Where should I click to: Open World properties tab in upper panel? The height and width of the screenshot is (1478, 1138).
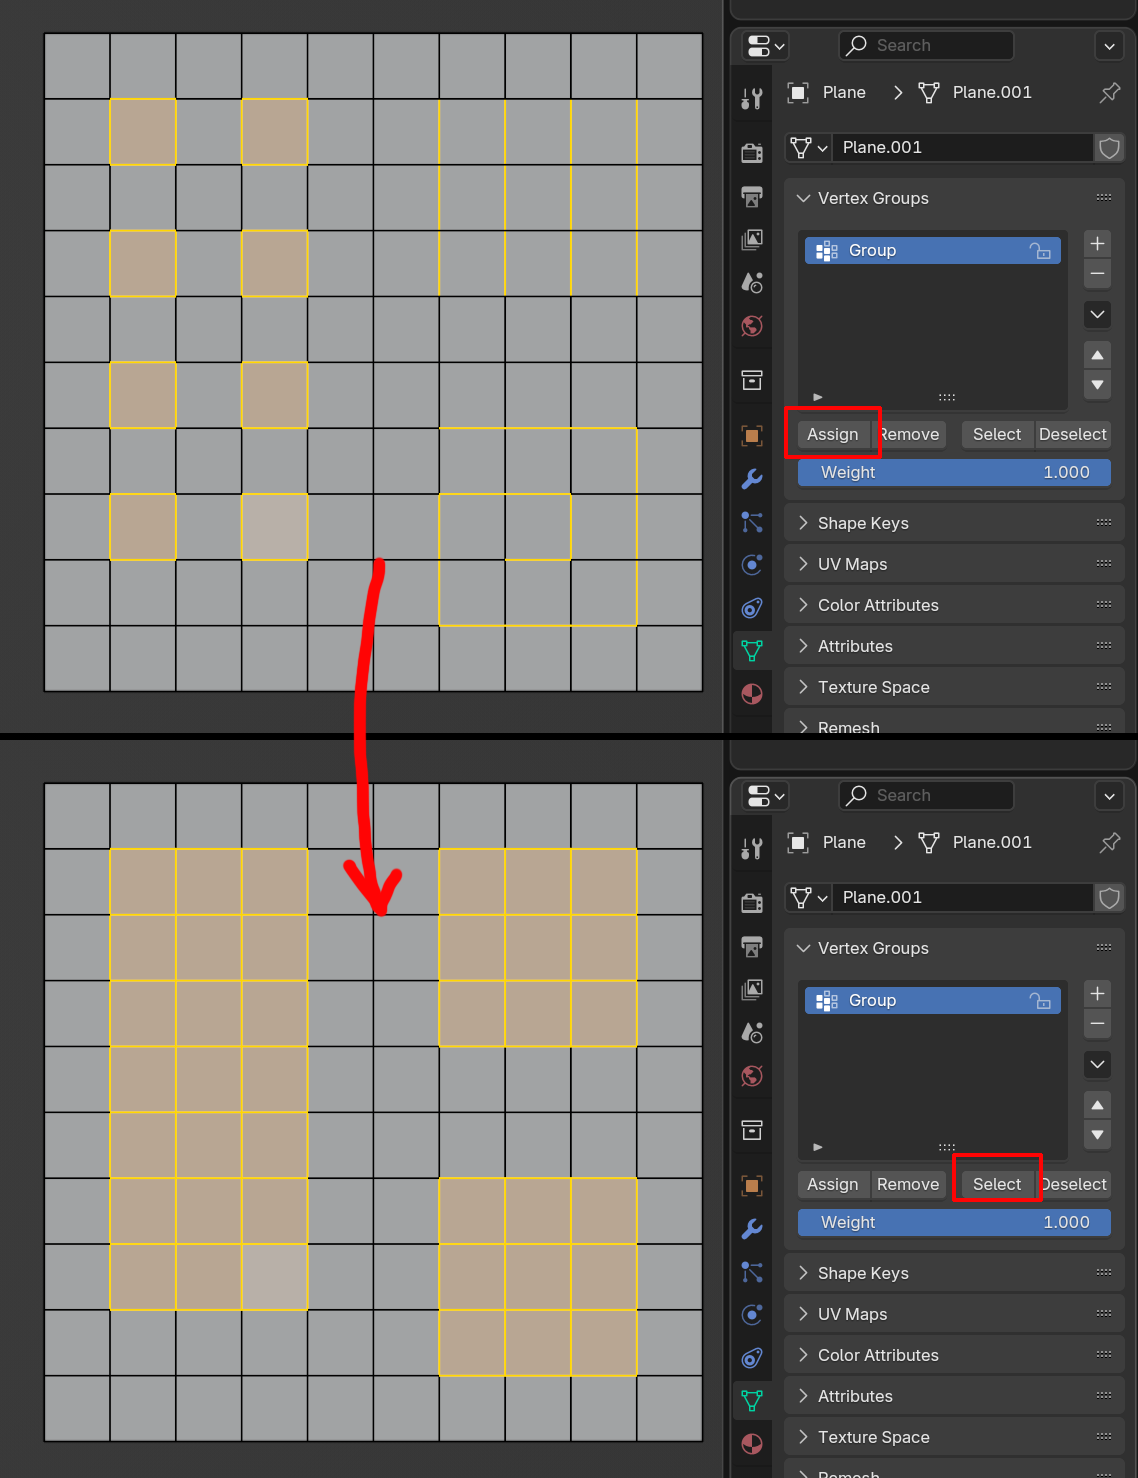tap(752, 326)
